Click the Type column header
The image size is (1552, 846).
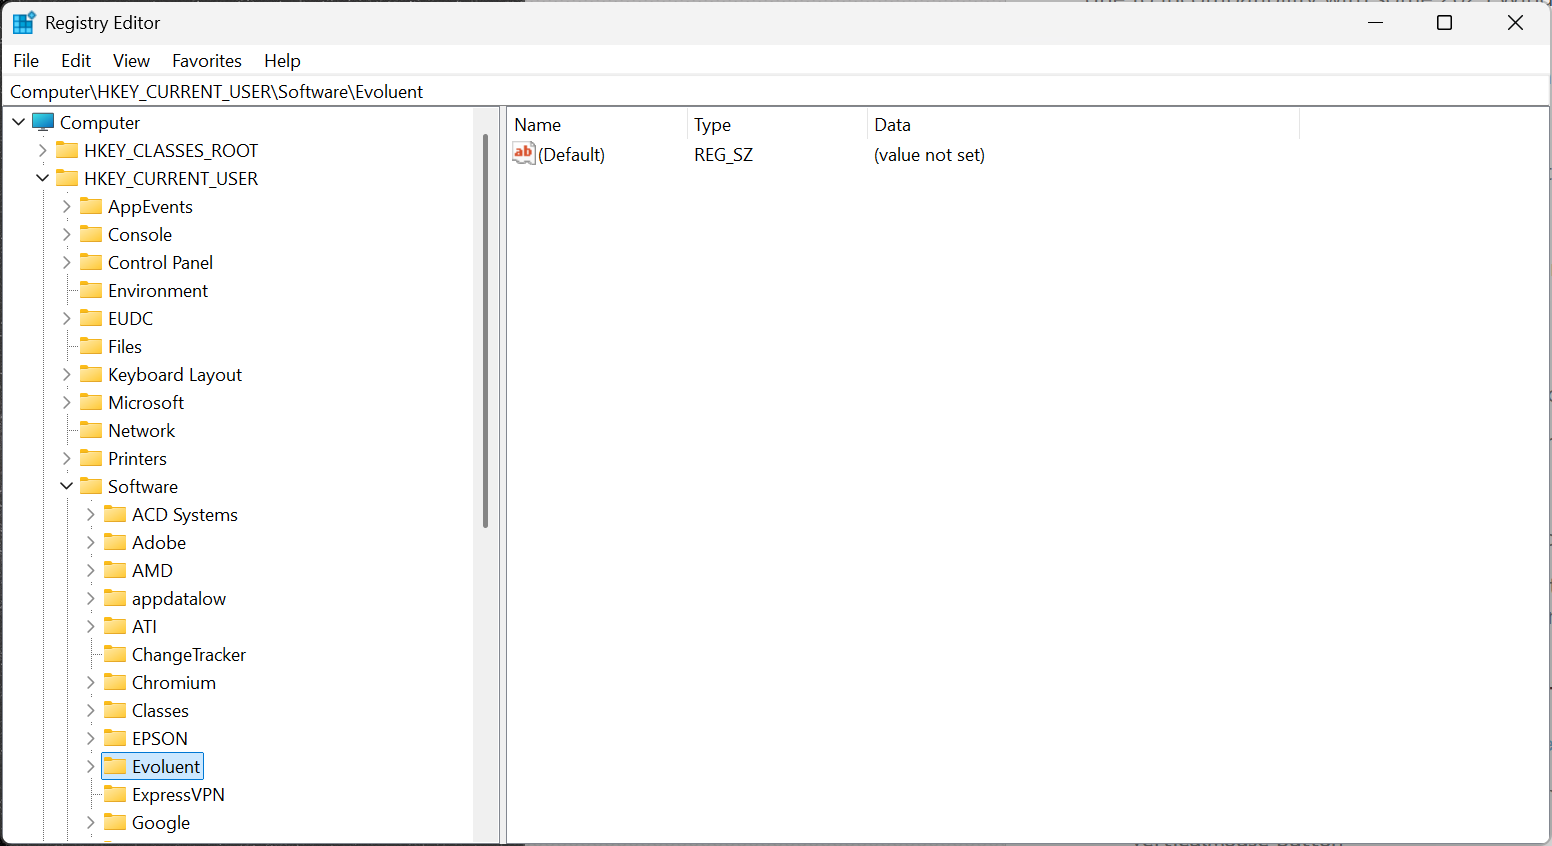[x=712, y=125]
